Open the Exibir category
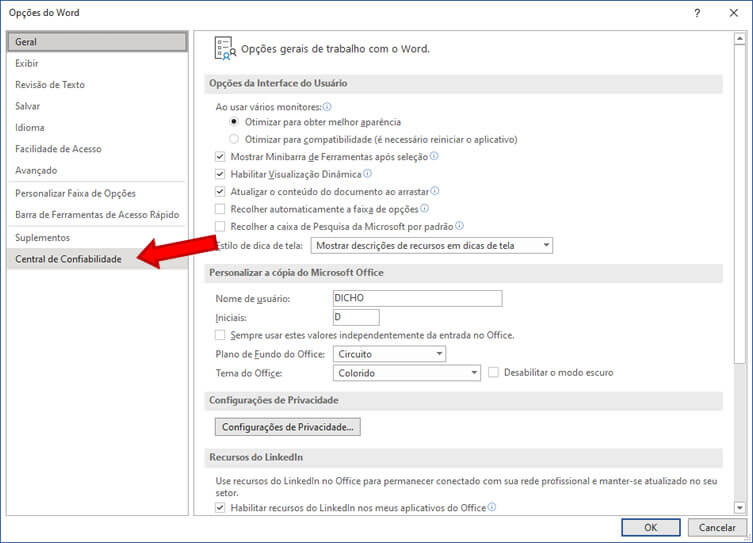This screenshot has height=543, width=753. pyautogui.click(x=97, y=63)
